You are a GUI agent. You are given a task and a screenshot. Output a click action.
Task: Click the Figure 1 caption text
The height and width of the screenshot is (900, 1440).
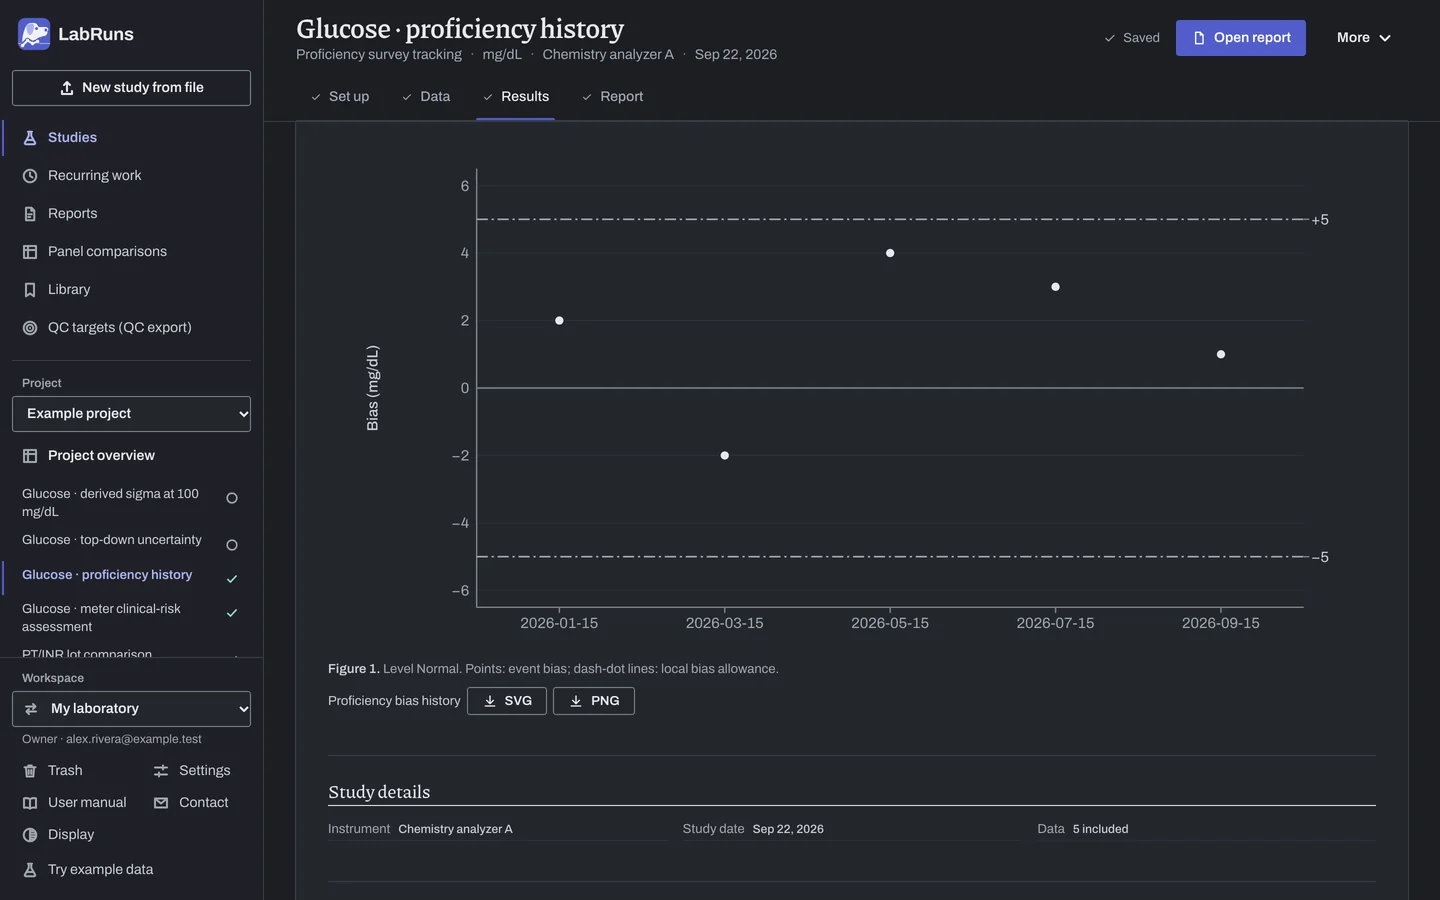553,669
